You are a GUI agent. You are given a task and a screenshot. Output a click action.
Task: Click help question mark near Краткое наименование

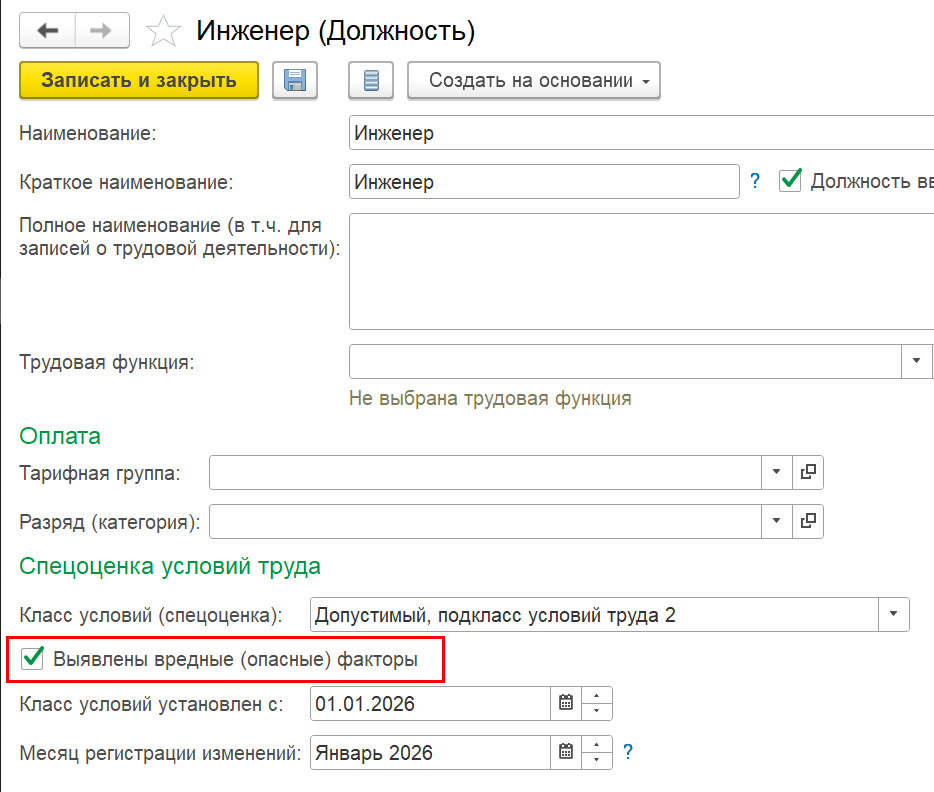pyautogui.click(x=755, y=181)
